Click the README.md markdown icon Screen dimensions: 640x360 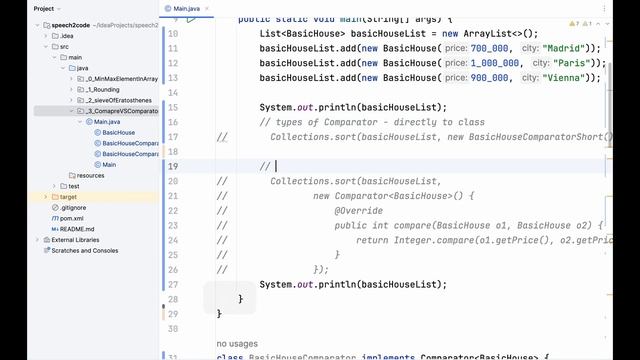click(55, 229)
